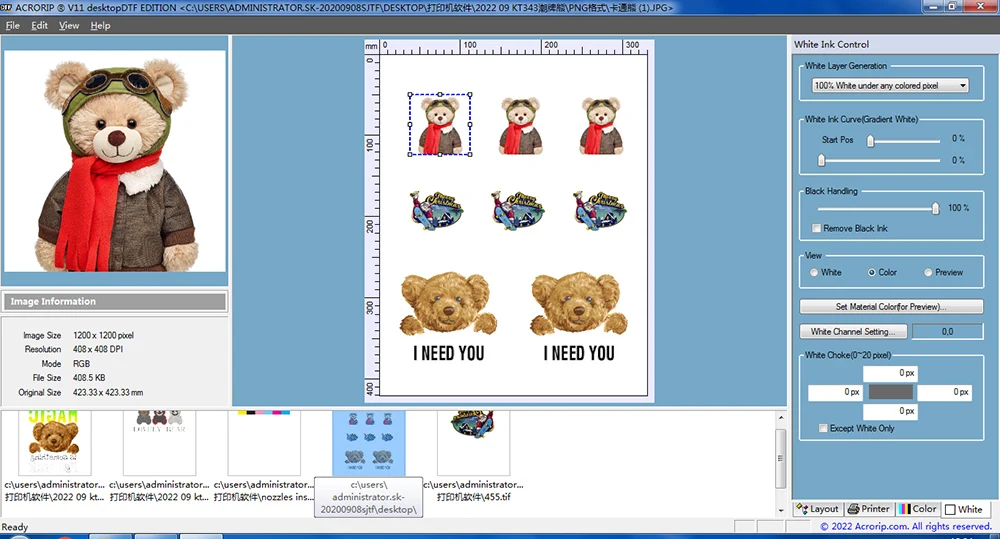Open the Help menu
The width and height of the screenshot is (1000, 539).
click(100, 26)
